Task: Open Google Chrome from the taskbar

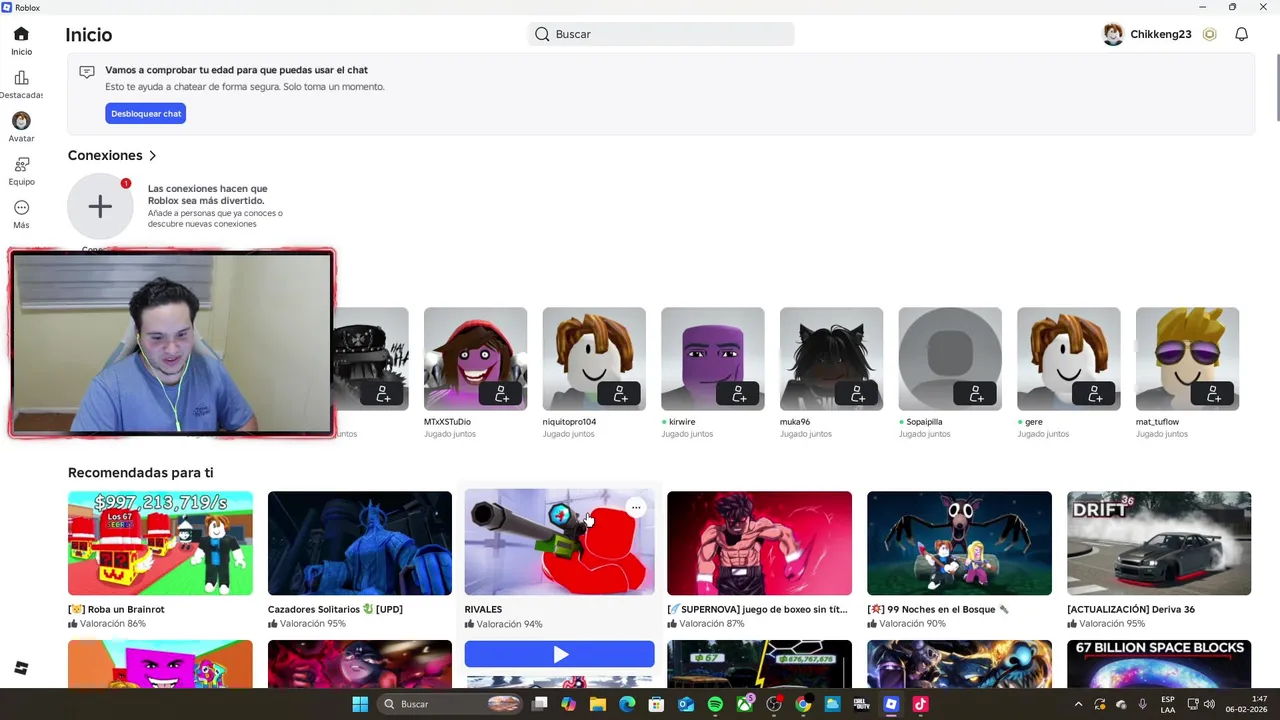Action: coord(803,704)
